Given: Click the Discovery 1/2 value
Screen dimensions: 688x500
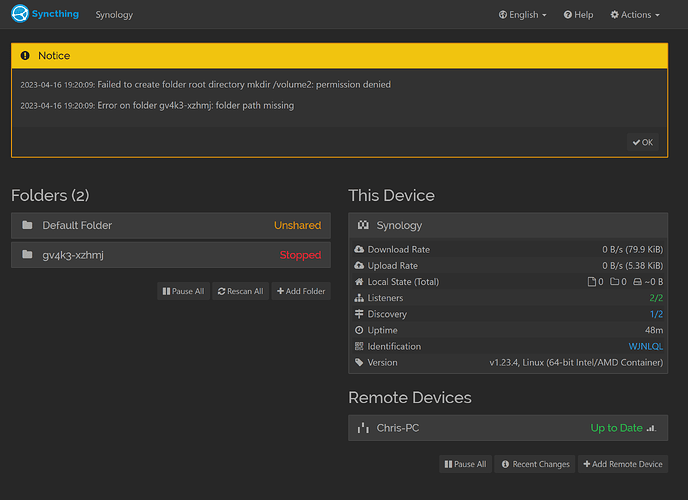Looking at the screenshot, I should (x=656, y=314).
